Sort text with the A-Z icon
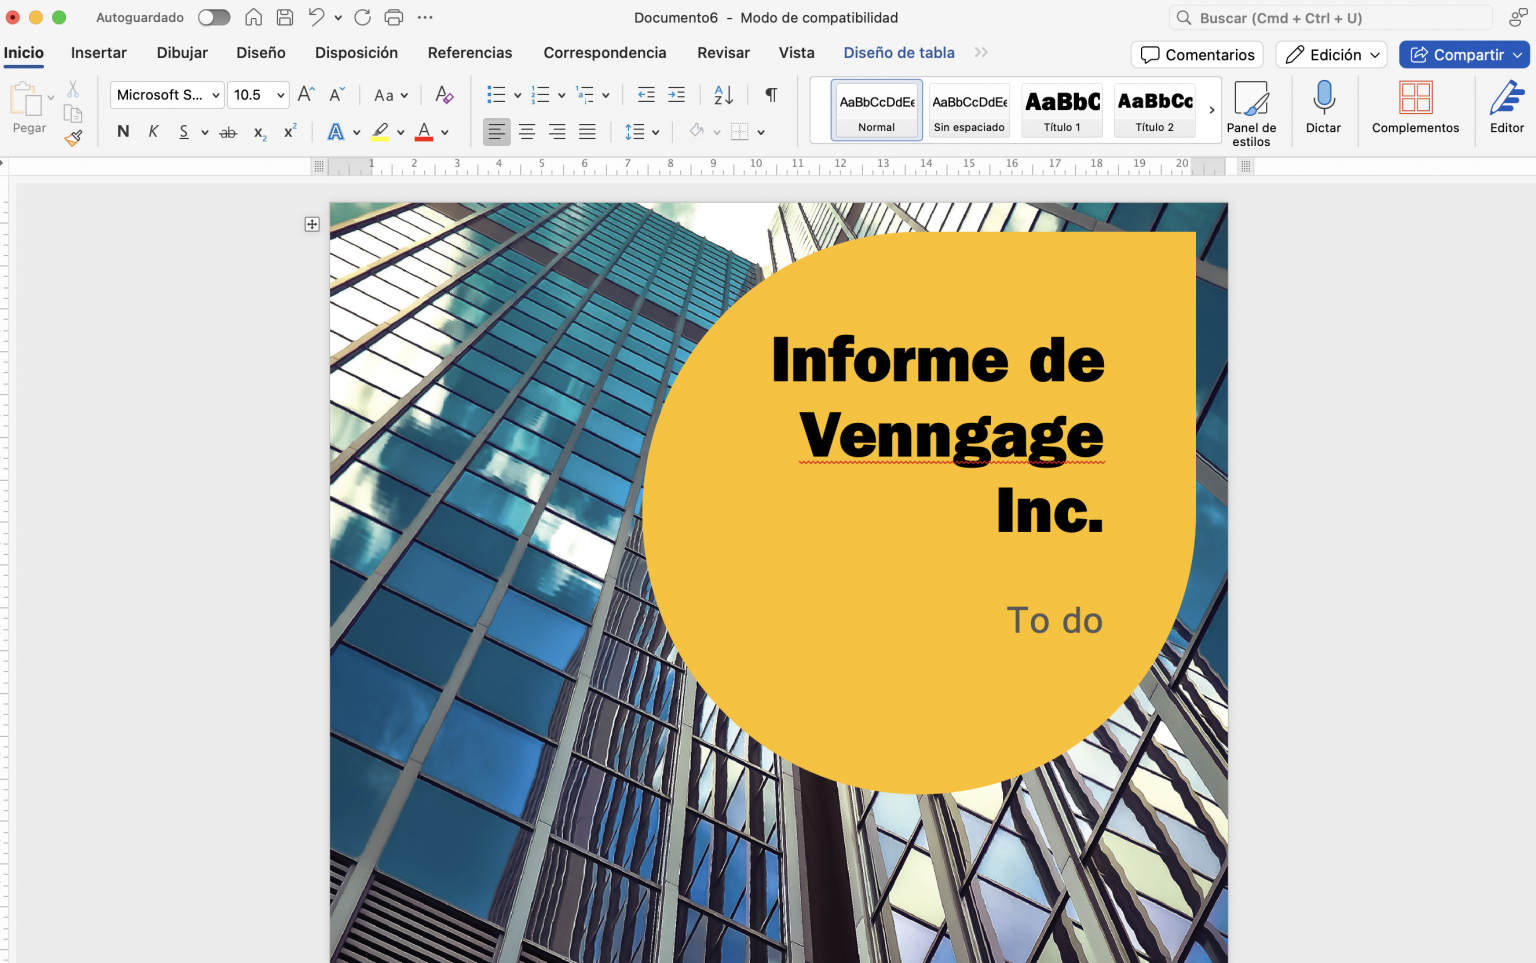This screenshot has height=963, width=1536. (723, 94)
